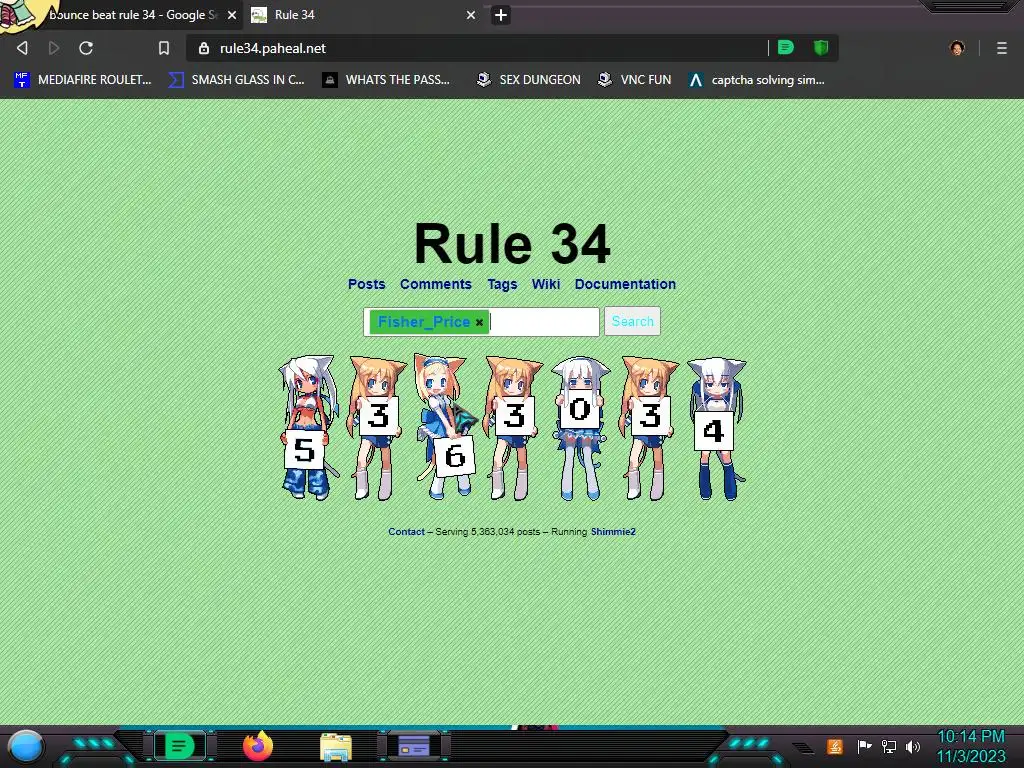Bookmark this page using the bookmark icon
This screenshot has height=768, width=1024.
tap(164, 48)
